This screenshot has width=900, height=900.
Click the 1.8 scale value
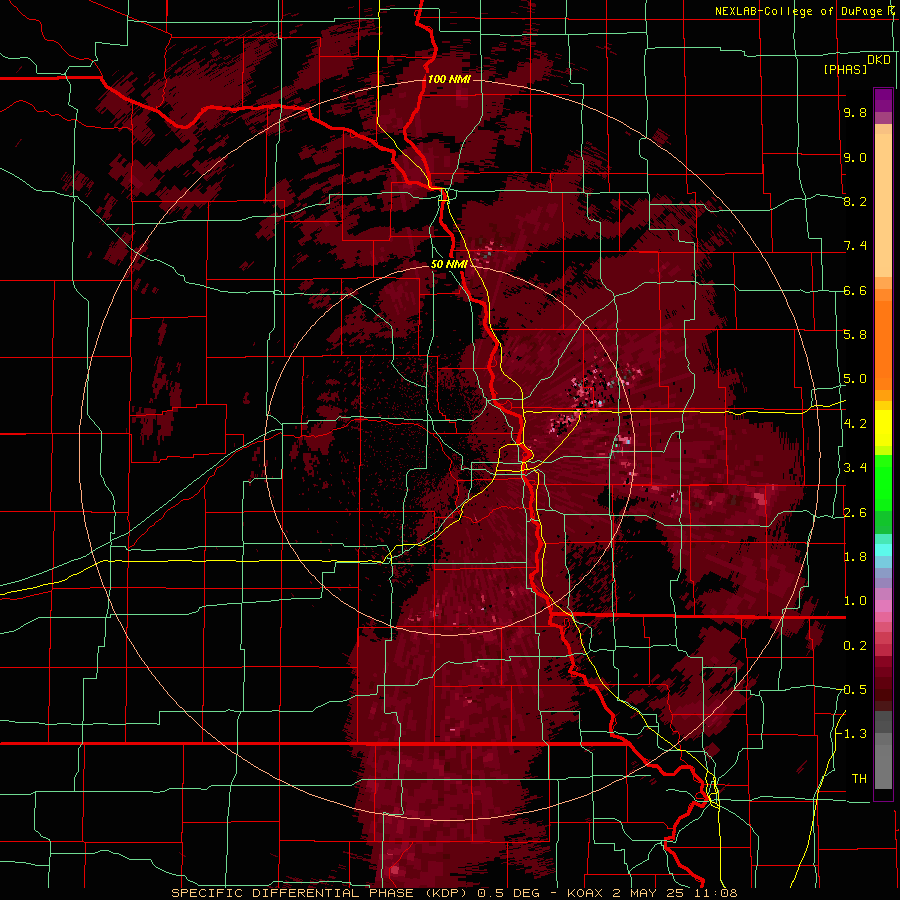[x=855, y=557]
